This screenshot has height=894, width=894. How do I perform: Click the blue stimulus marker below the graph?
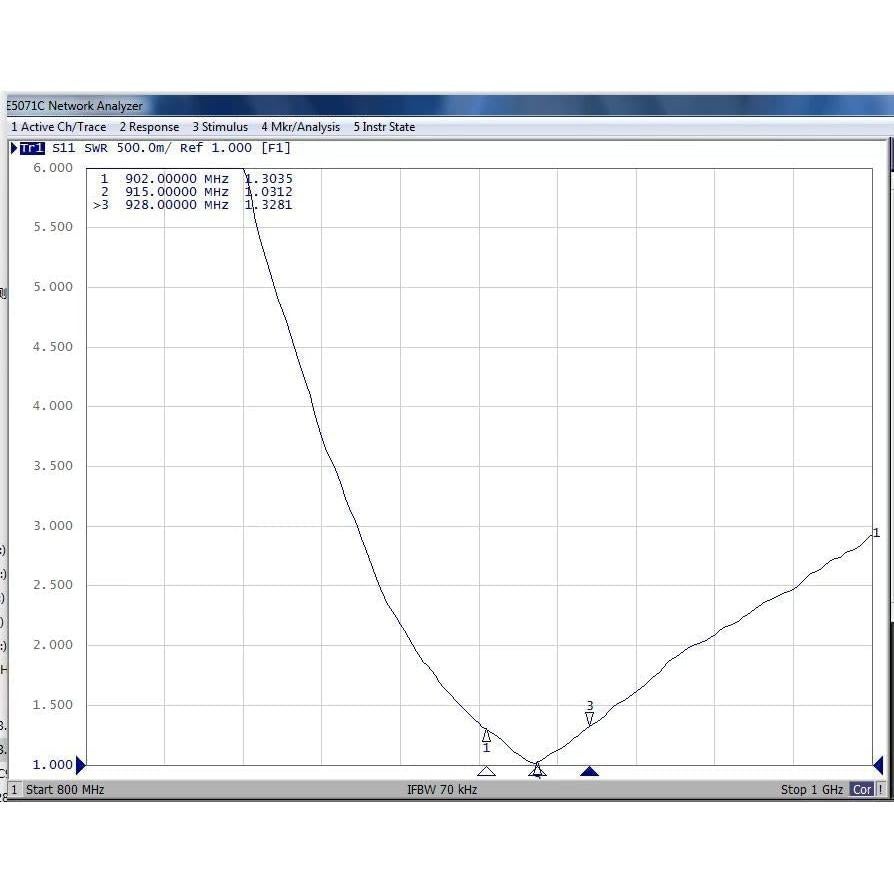[x=589, y=770]
